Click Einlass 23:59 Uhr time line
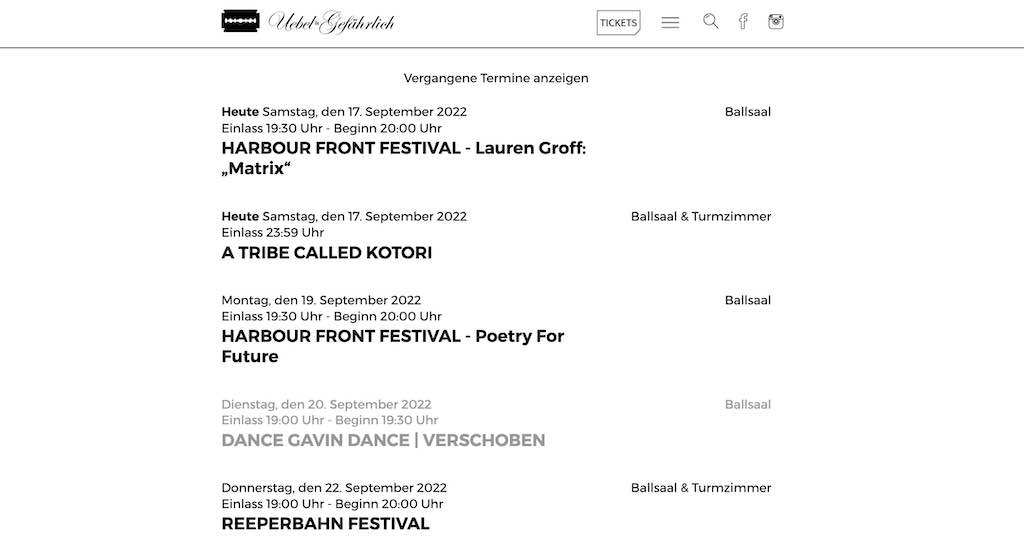1024x539 pixels. tap(273, 233)
